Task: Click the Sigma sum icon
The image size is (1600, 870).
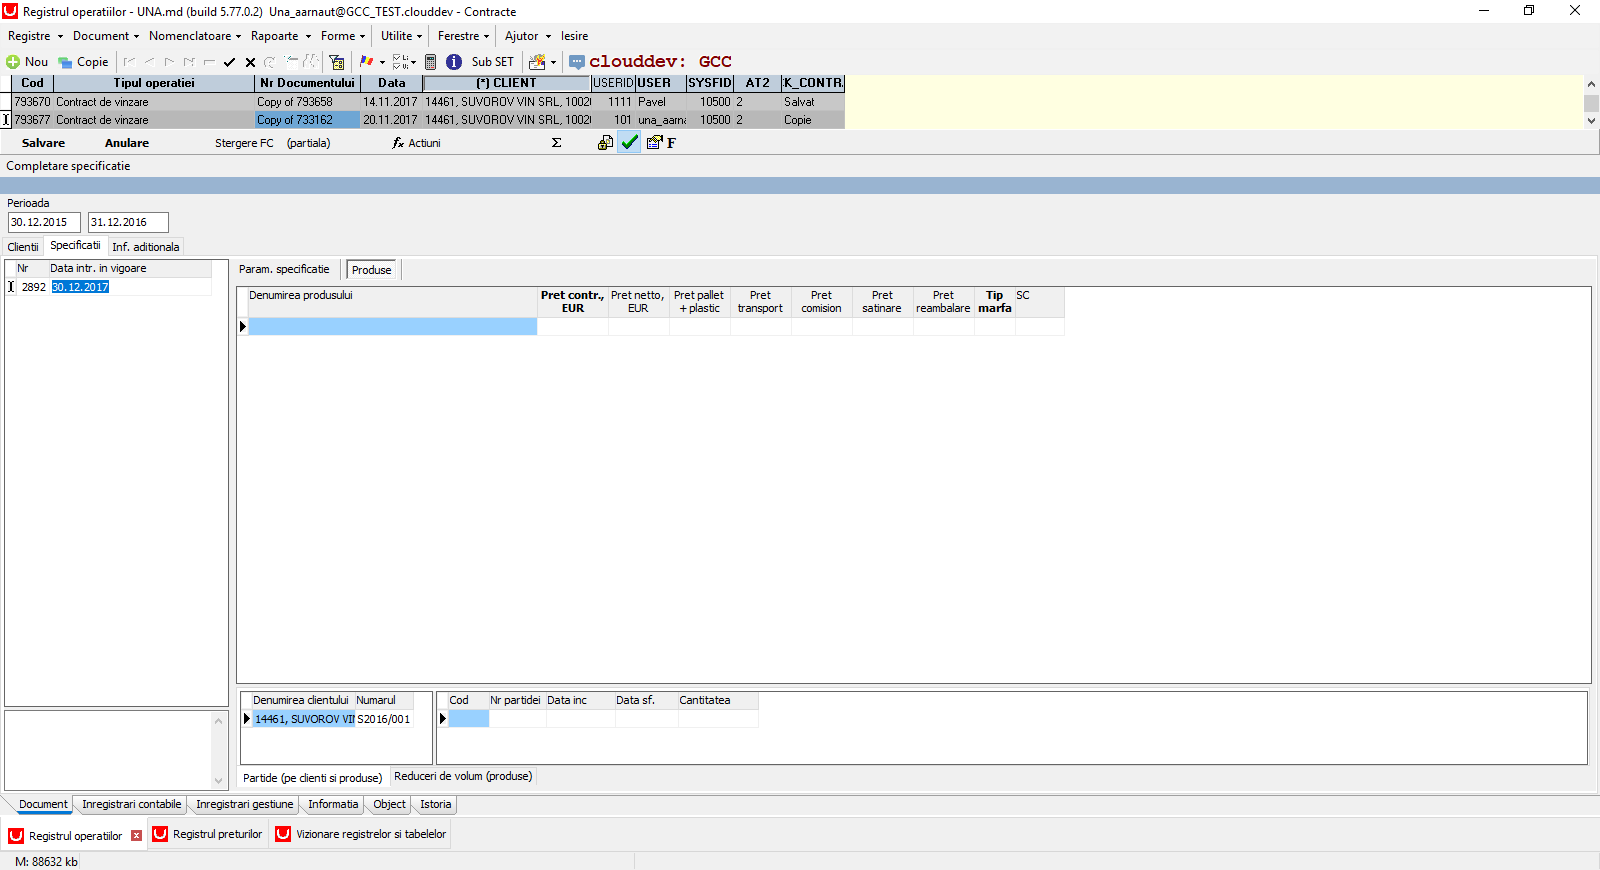Action: [x=557, y=143]
